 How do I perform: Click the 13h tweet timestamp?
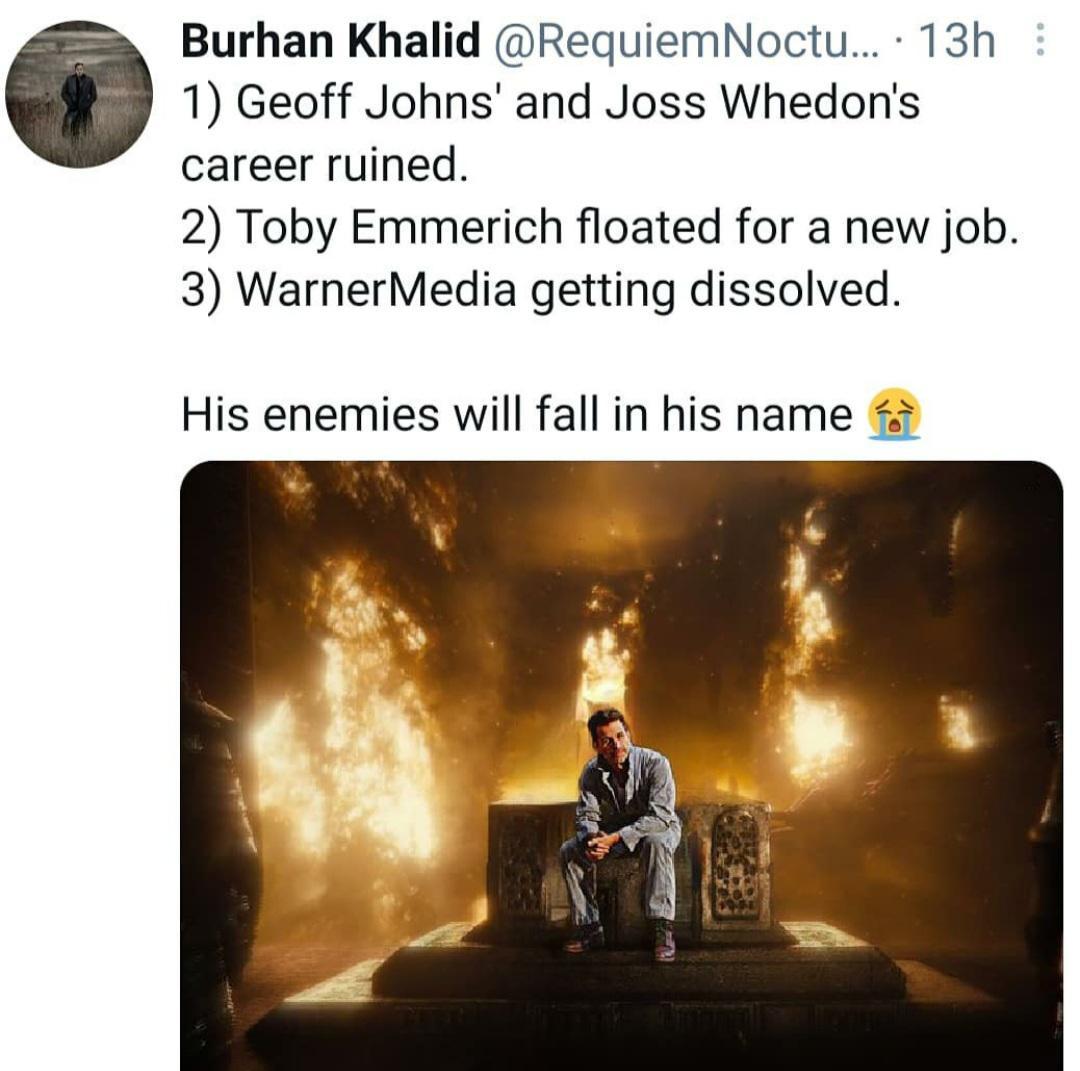[x=956, y=42]
